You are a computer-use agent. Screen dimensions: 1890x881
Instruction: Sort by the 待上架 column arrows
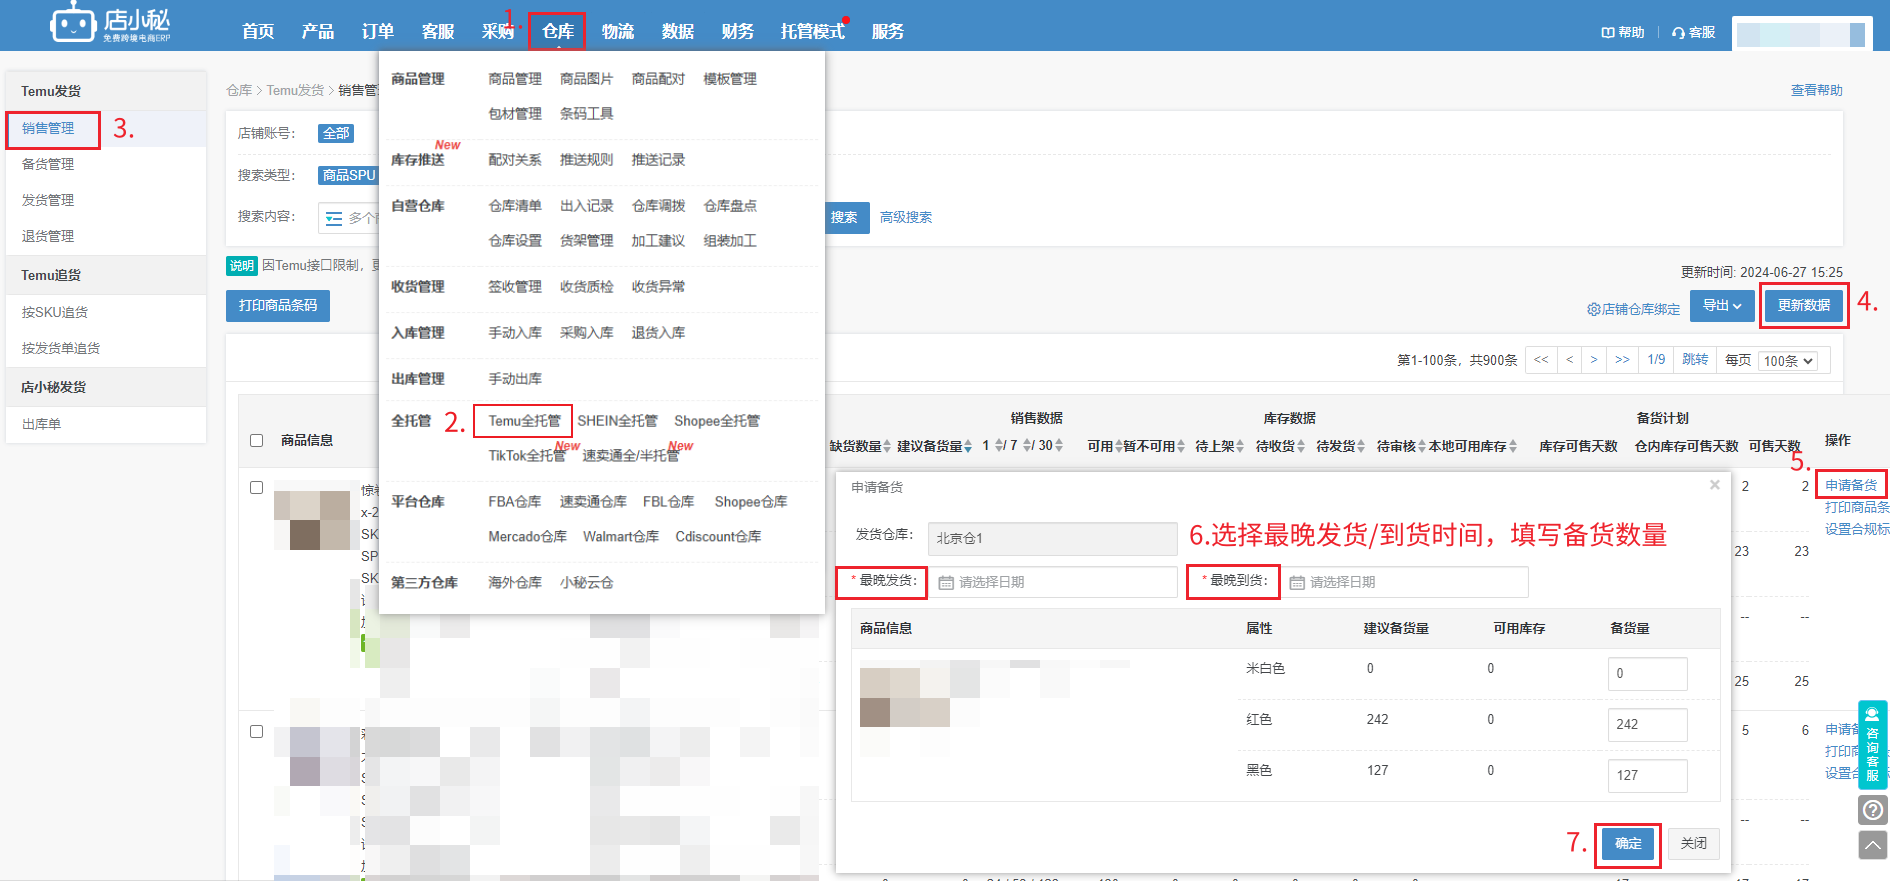pos(1241,446)
